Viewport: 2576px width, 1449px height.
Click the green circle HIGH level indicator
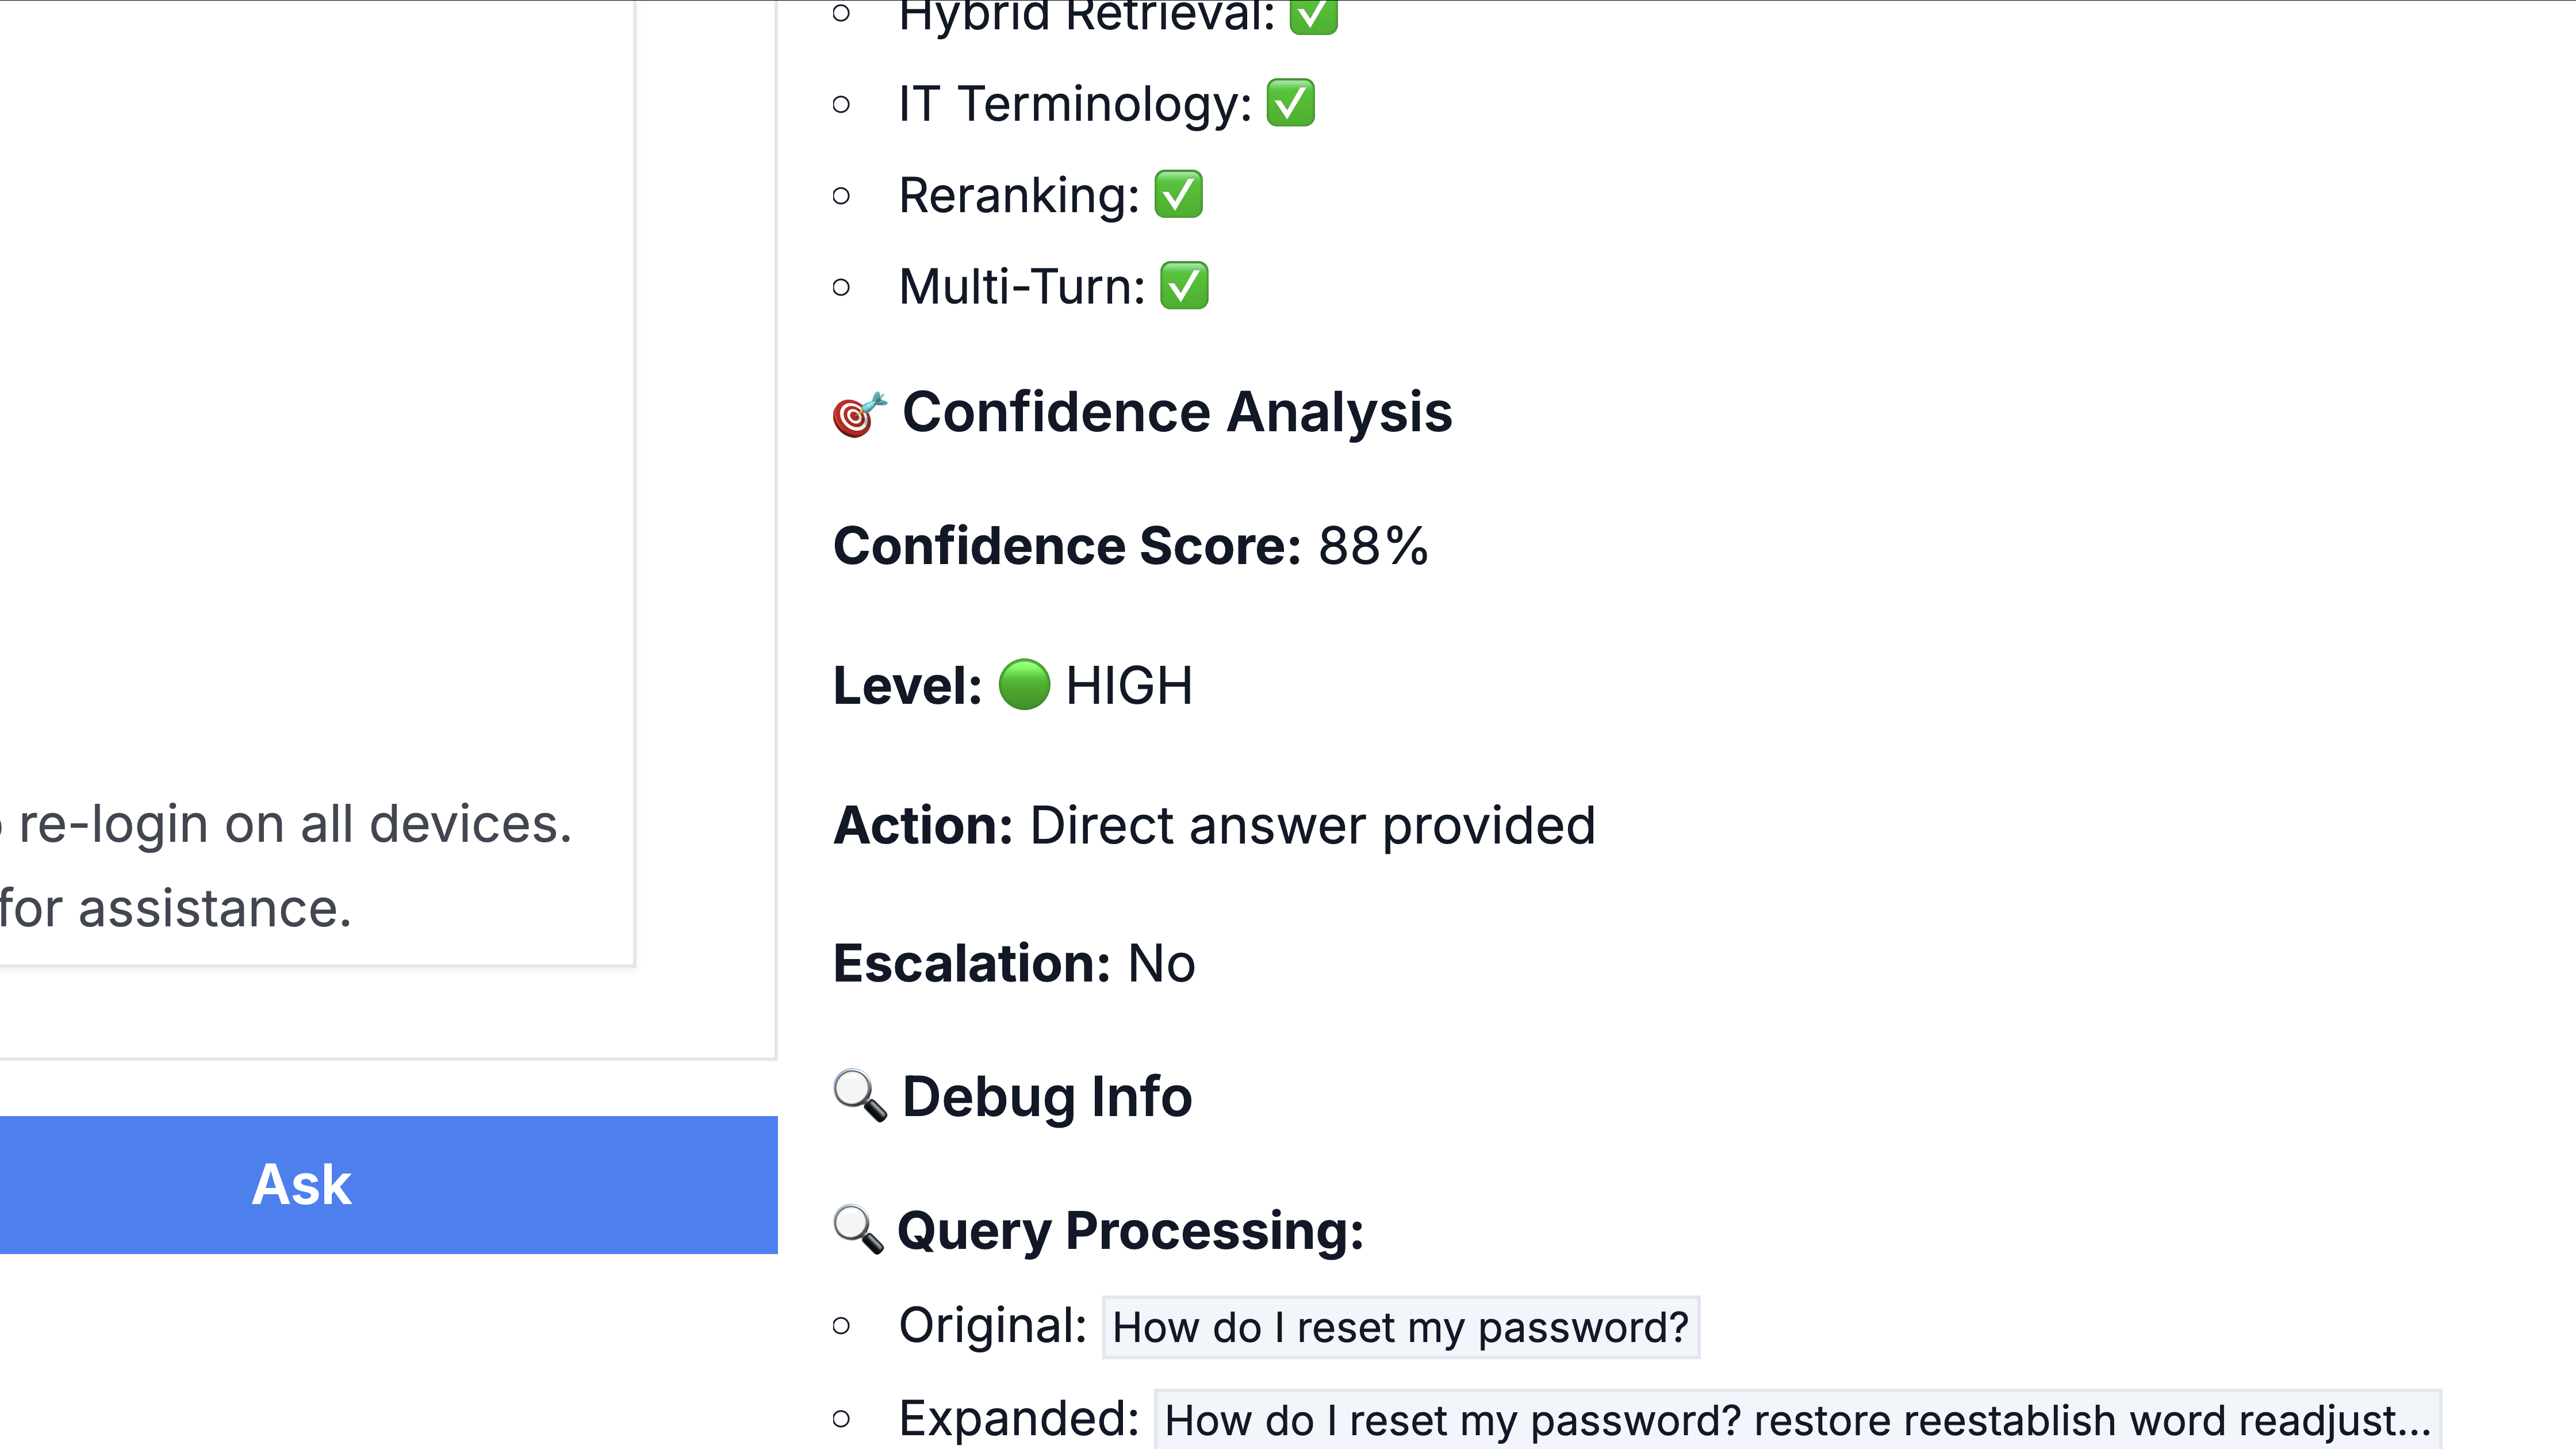[x=1024, y=685]
